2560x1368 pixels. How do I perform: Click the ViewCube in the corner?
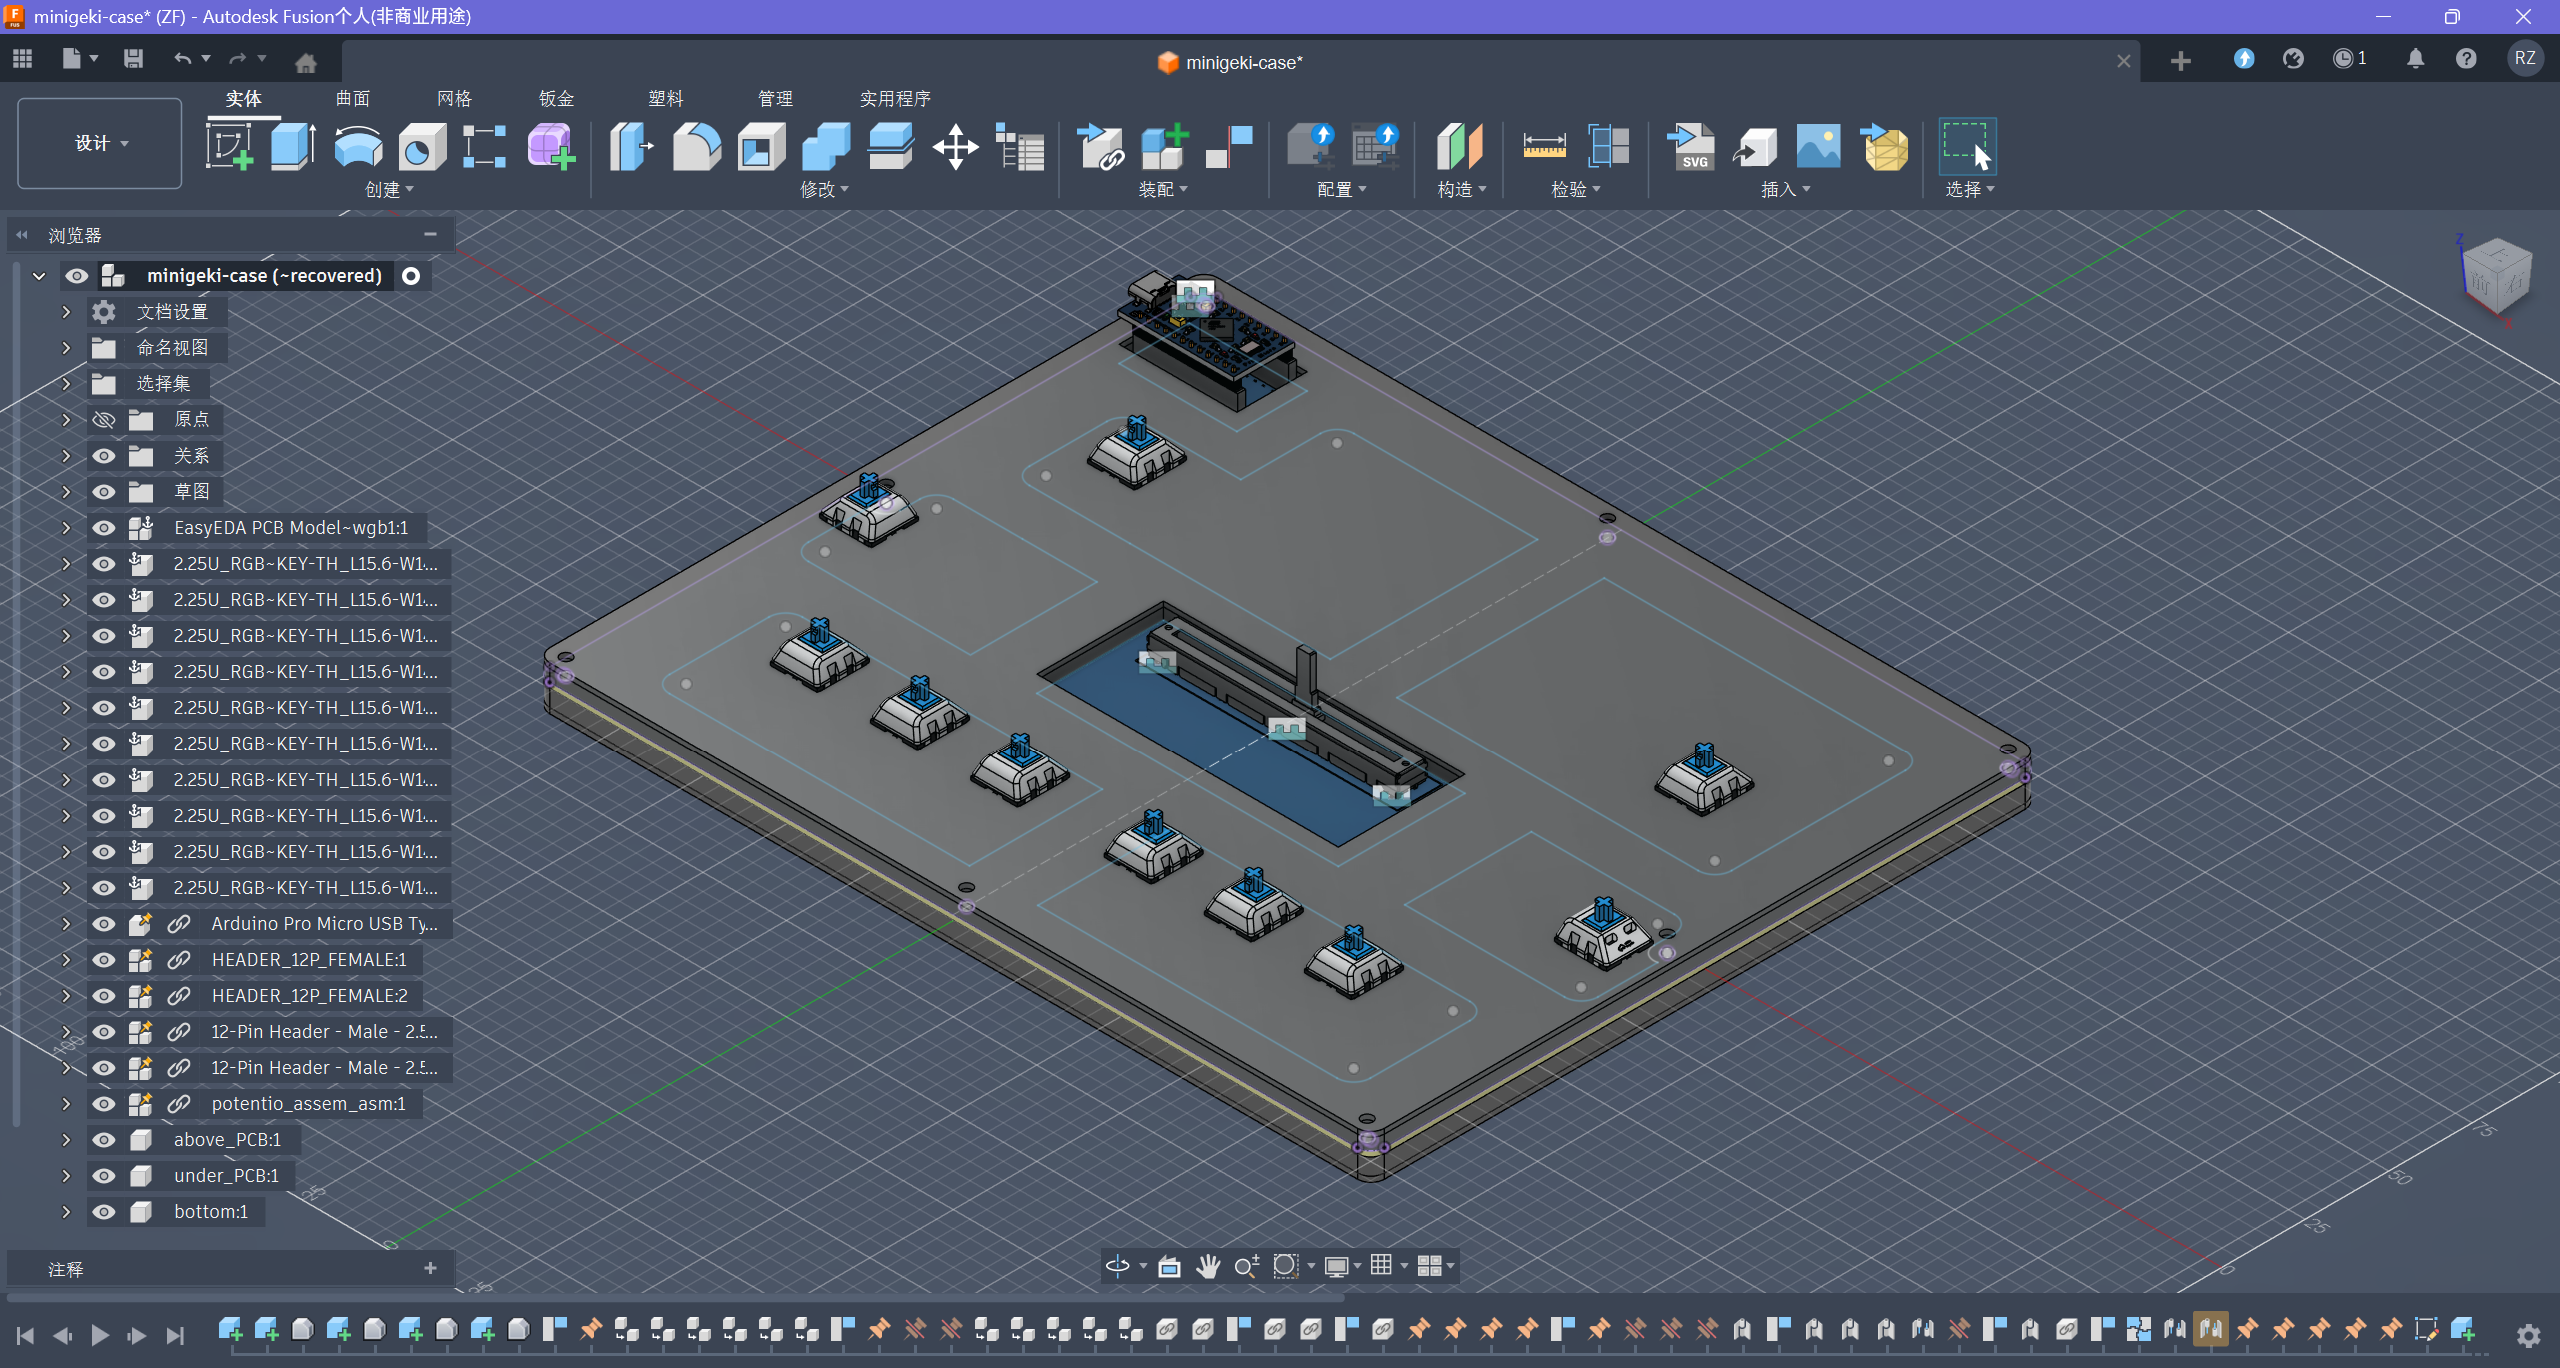(2496, 277)
